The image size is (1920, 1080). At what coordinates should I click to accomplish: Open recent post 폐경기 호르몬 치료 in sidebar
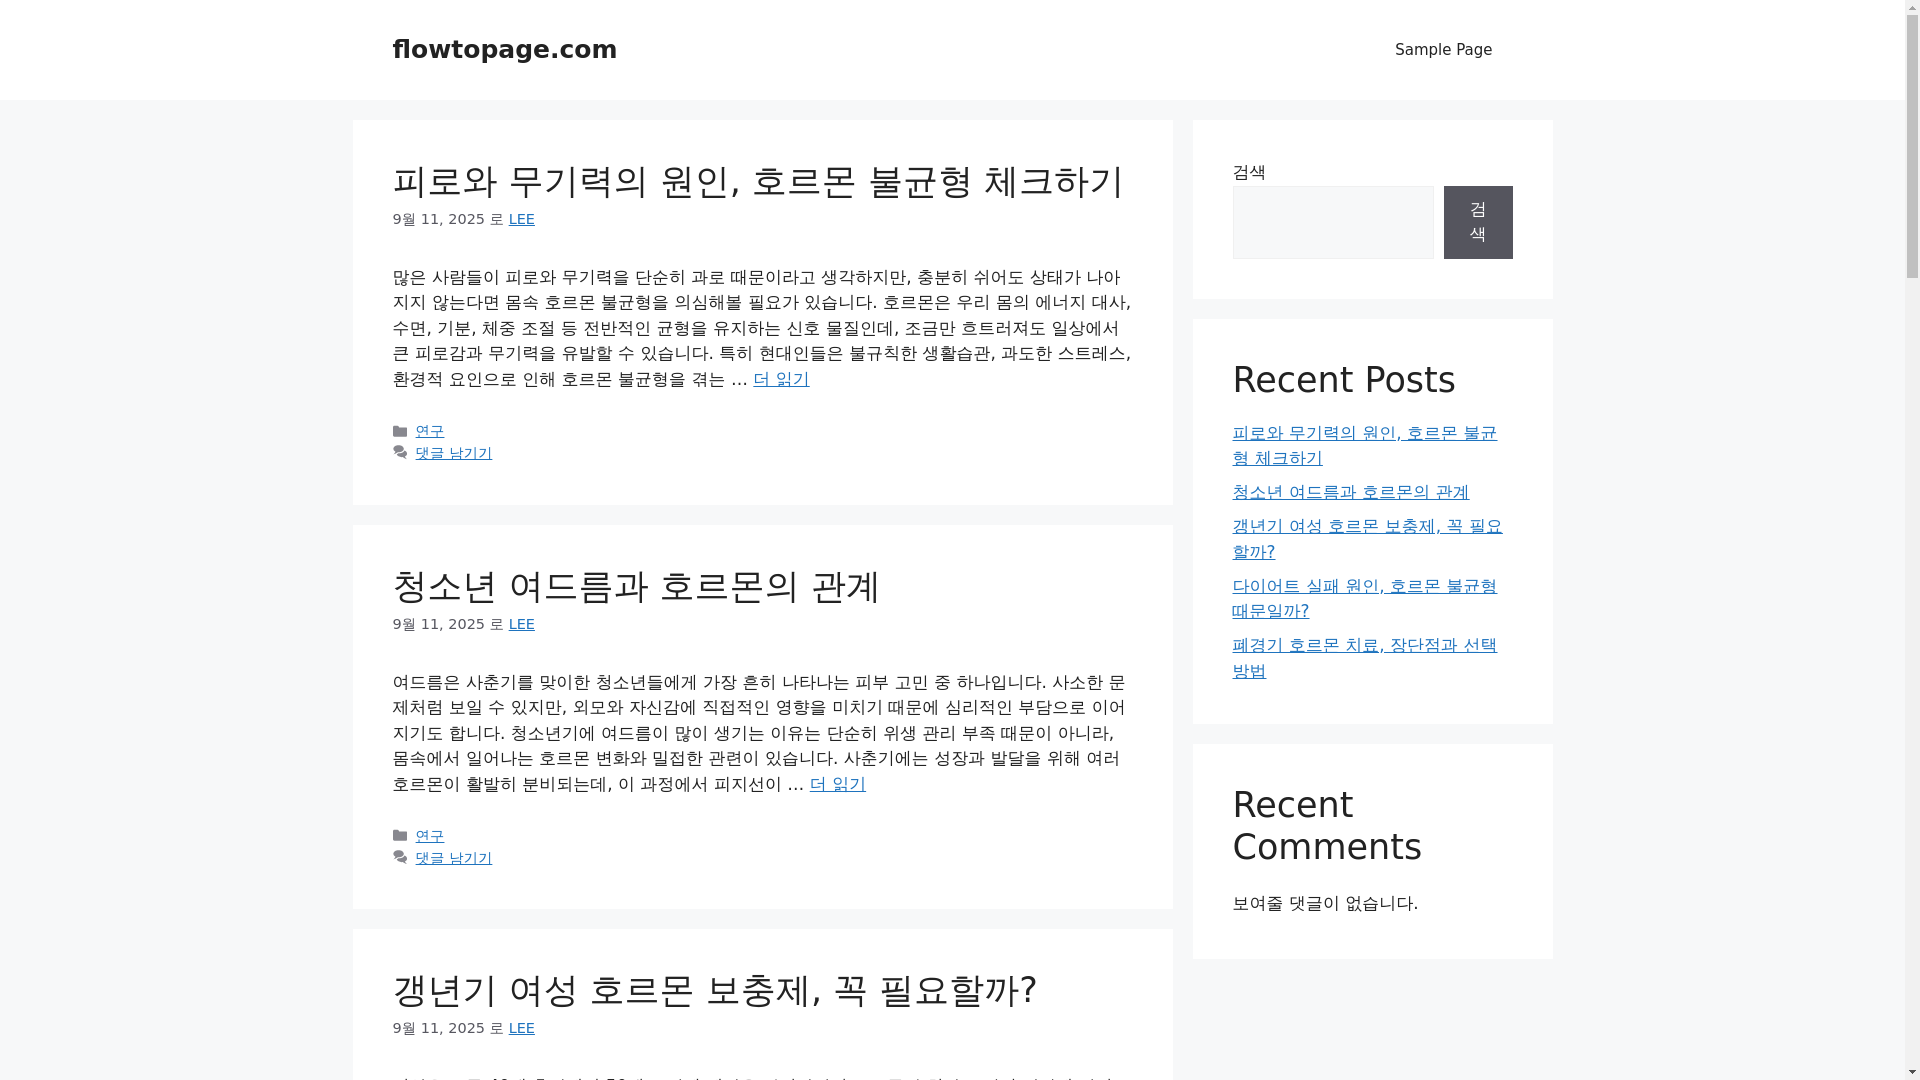click(x=1364, y=658)
